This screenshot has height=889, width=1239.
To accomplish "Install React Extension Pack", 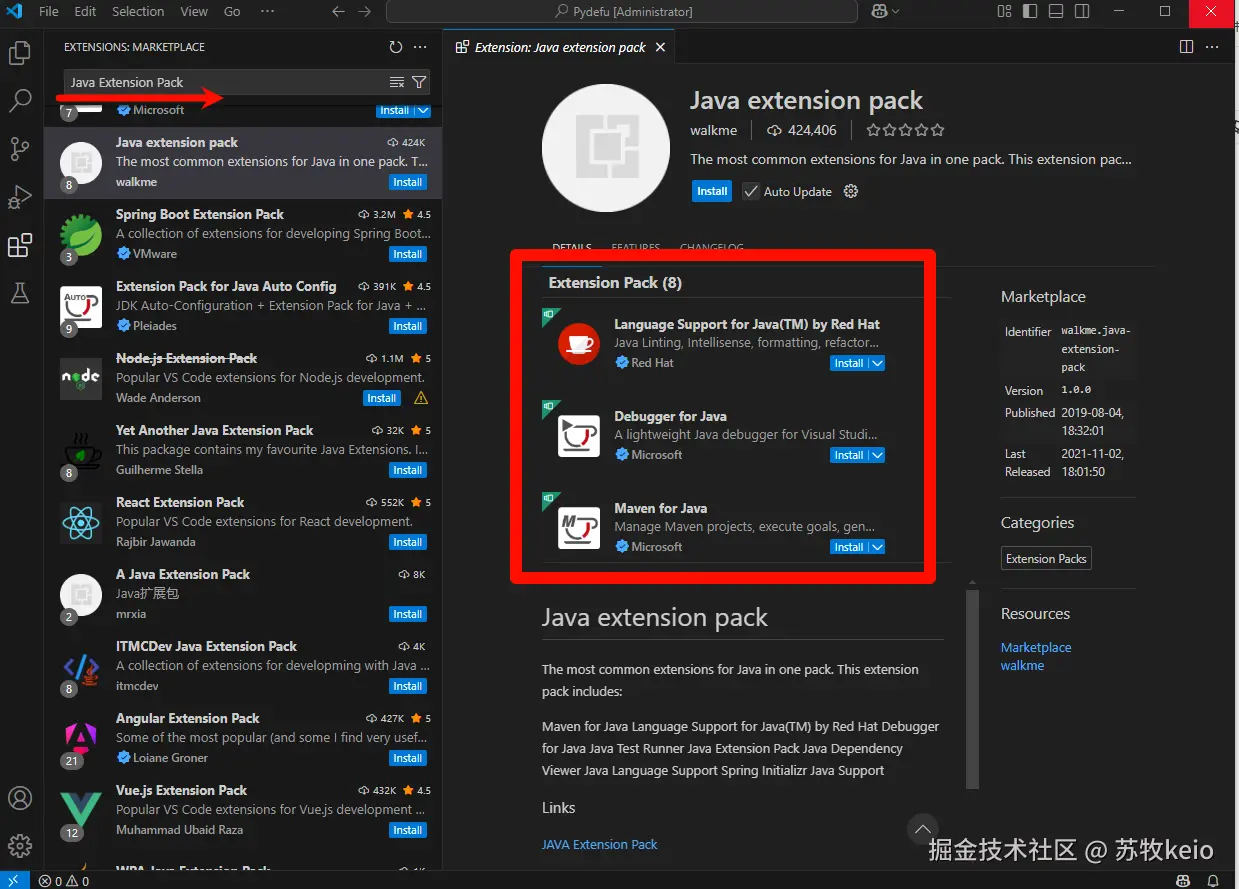I will click(x=408, y=542).
